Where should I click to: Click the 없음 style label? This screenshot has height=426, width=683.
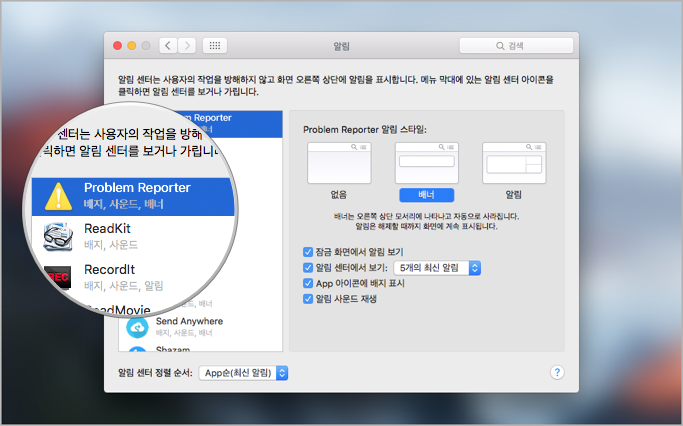(x=339, y=195)
